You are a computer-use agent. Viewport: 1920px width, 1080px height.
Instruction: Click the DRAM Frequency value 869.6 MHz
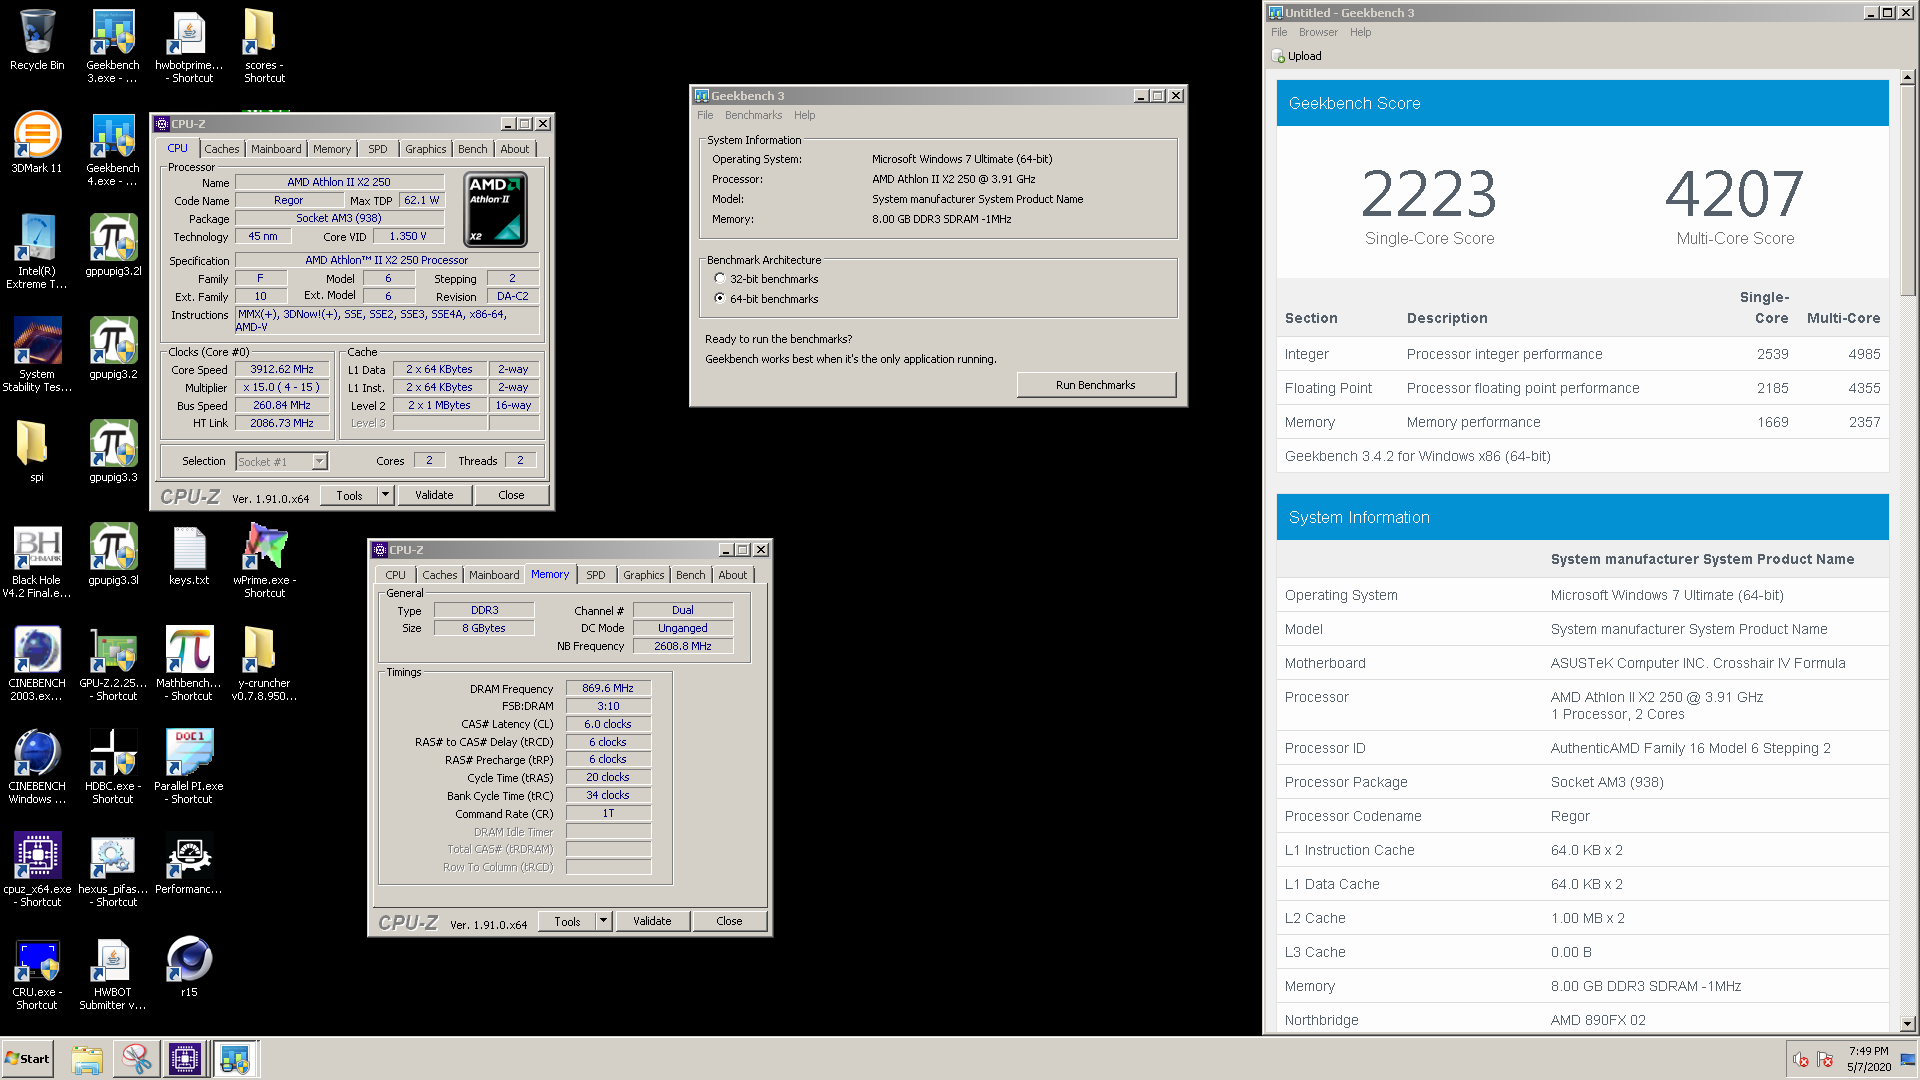[608, 688]
